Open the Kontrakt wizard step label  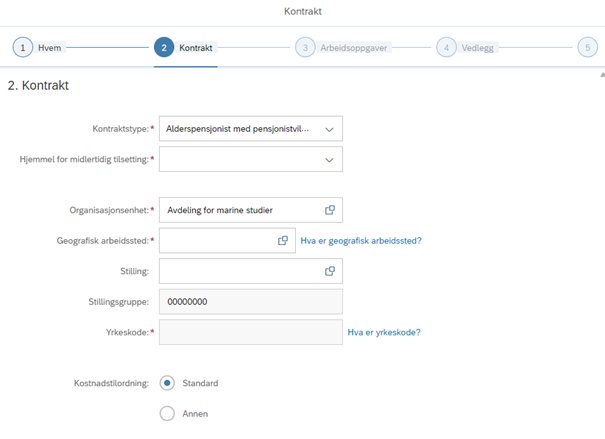[196, 48]
